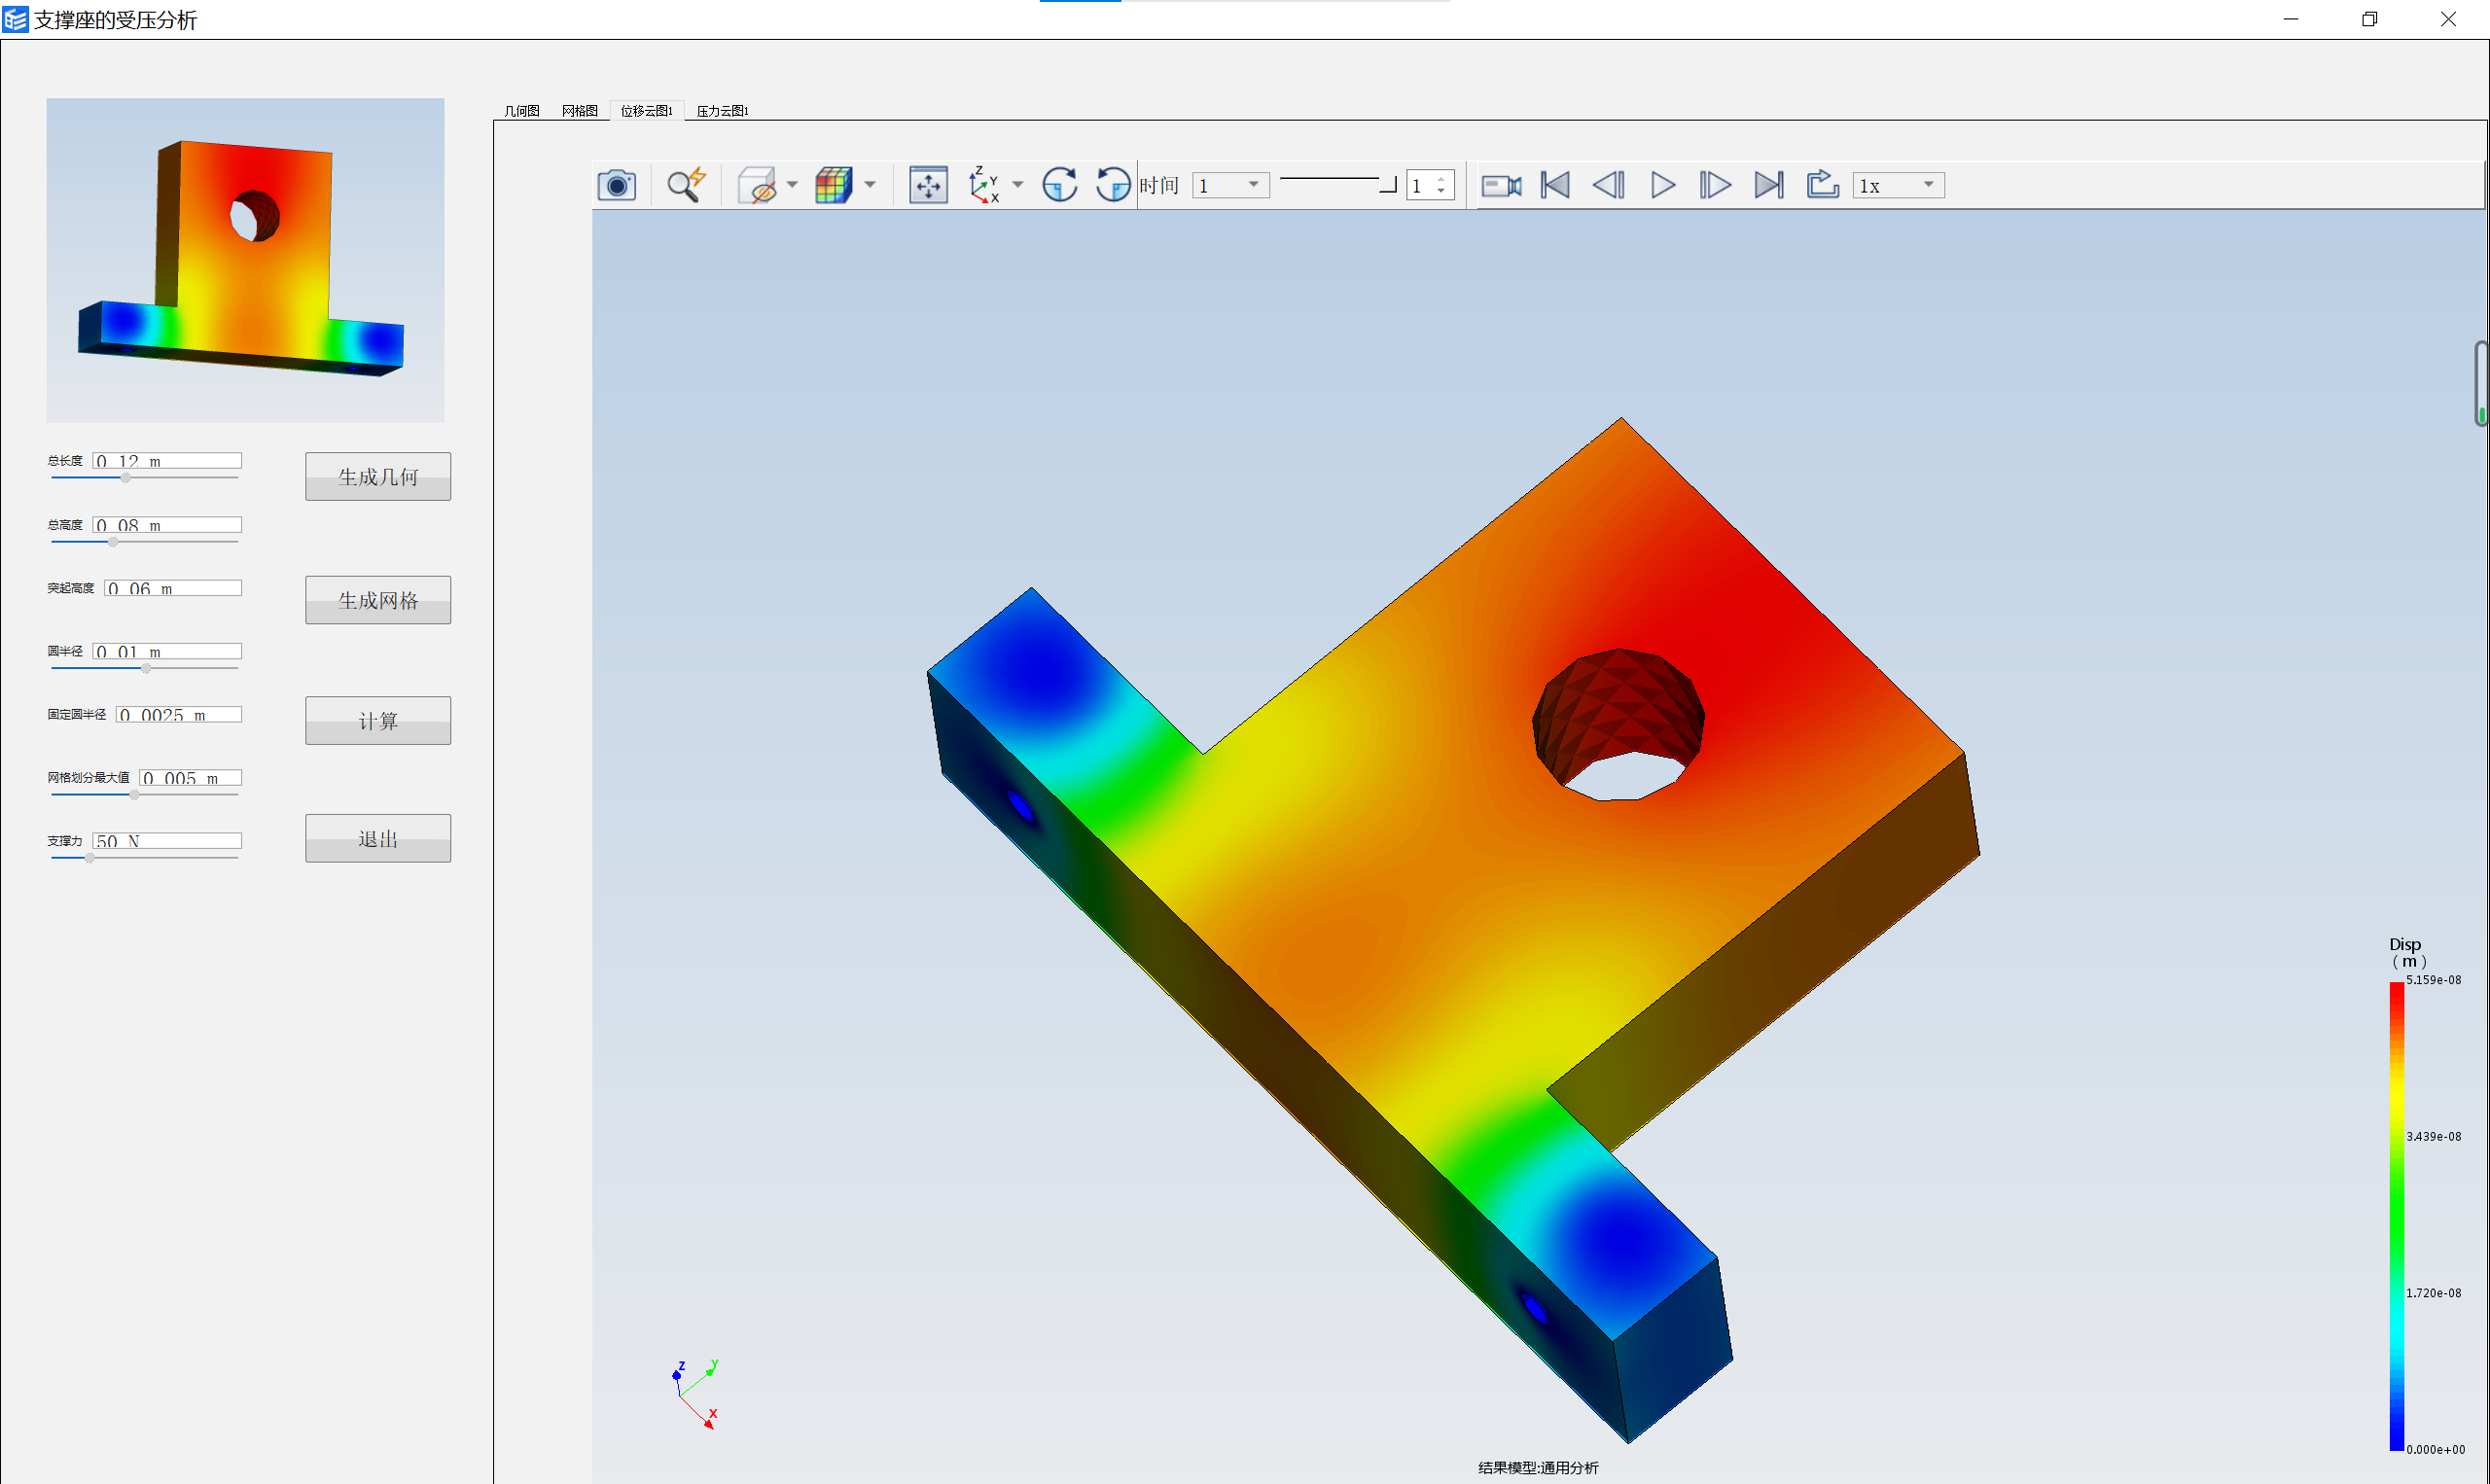Viewport: 2490px width, 1484px height.
Task: Click the 生成网格 button
Action: click(x=378, y=599)
